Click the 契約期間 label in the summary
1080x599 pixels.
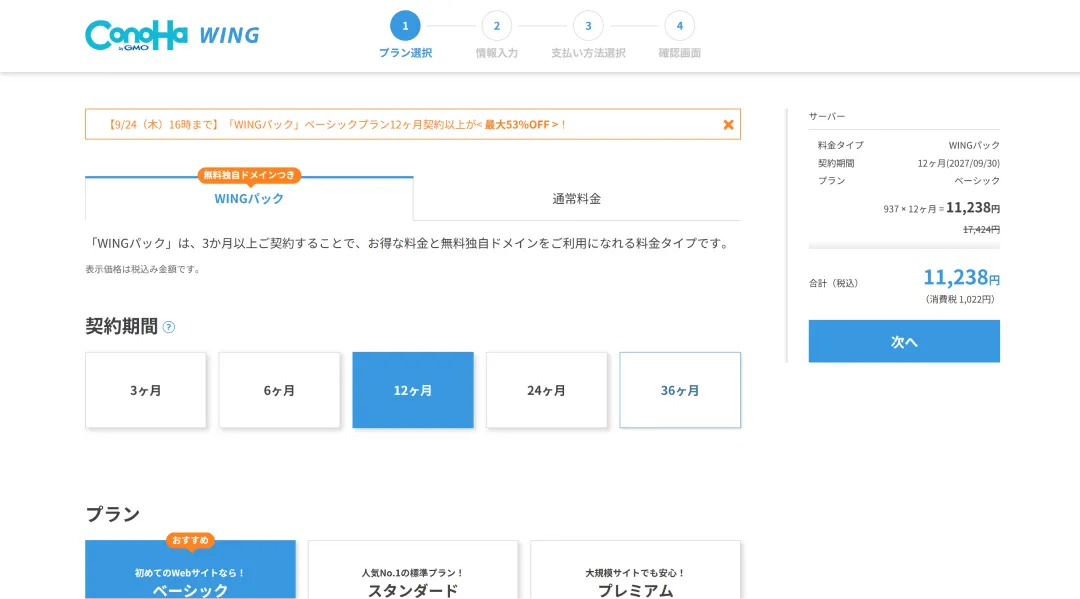tap(835, 163)
